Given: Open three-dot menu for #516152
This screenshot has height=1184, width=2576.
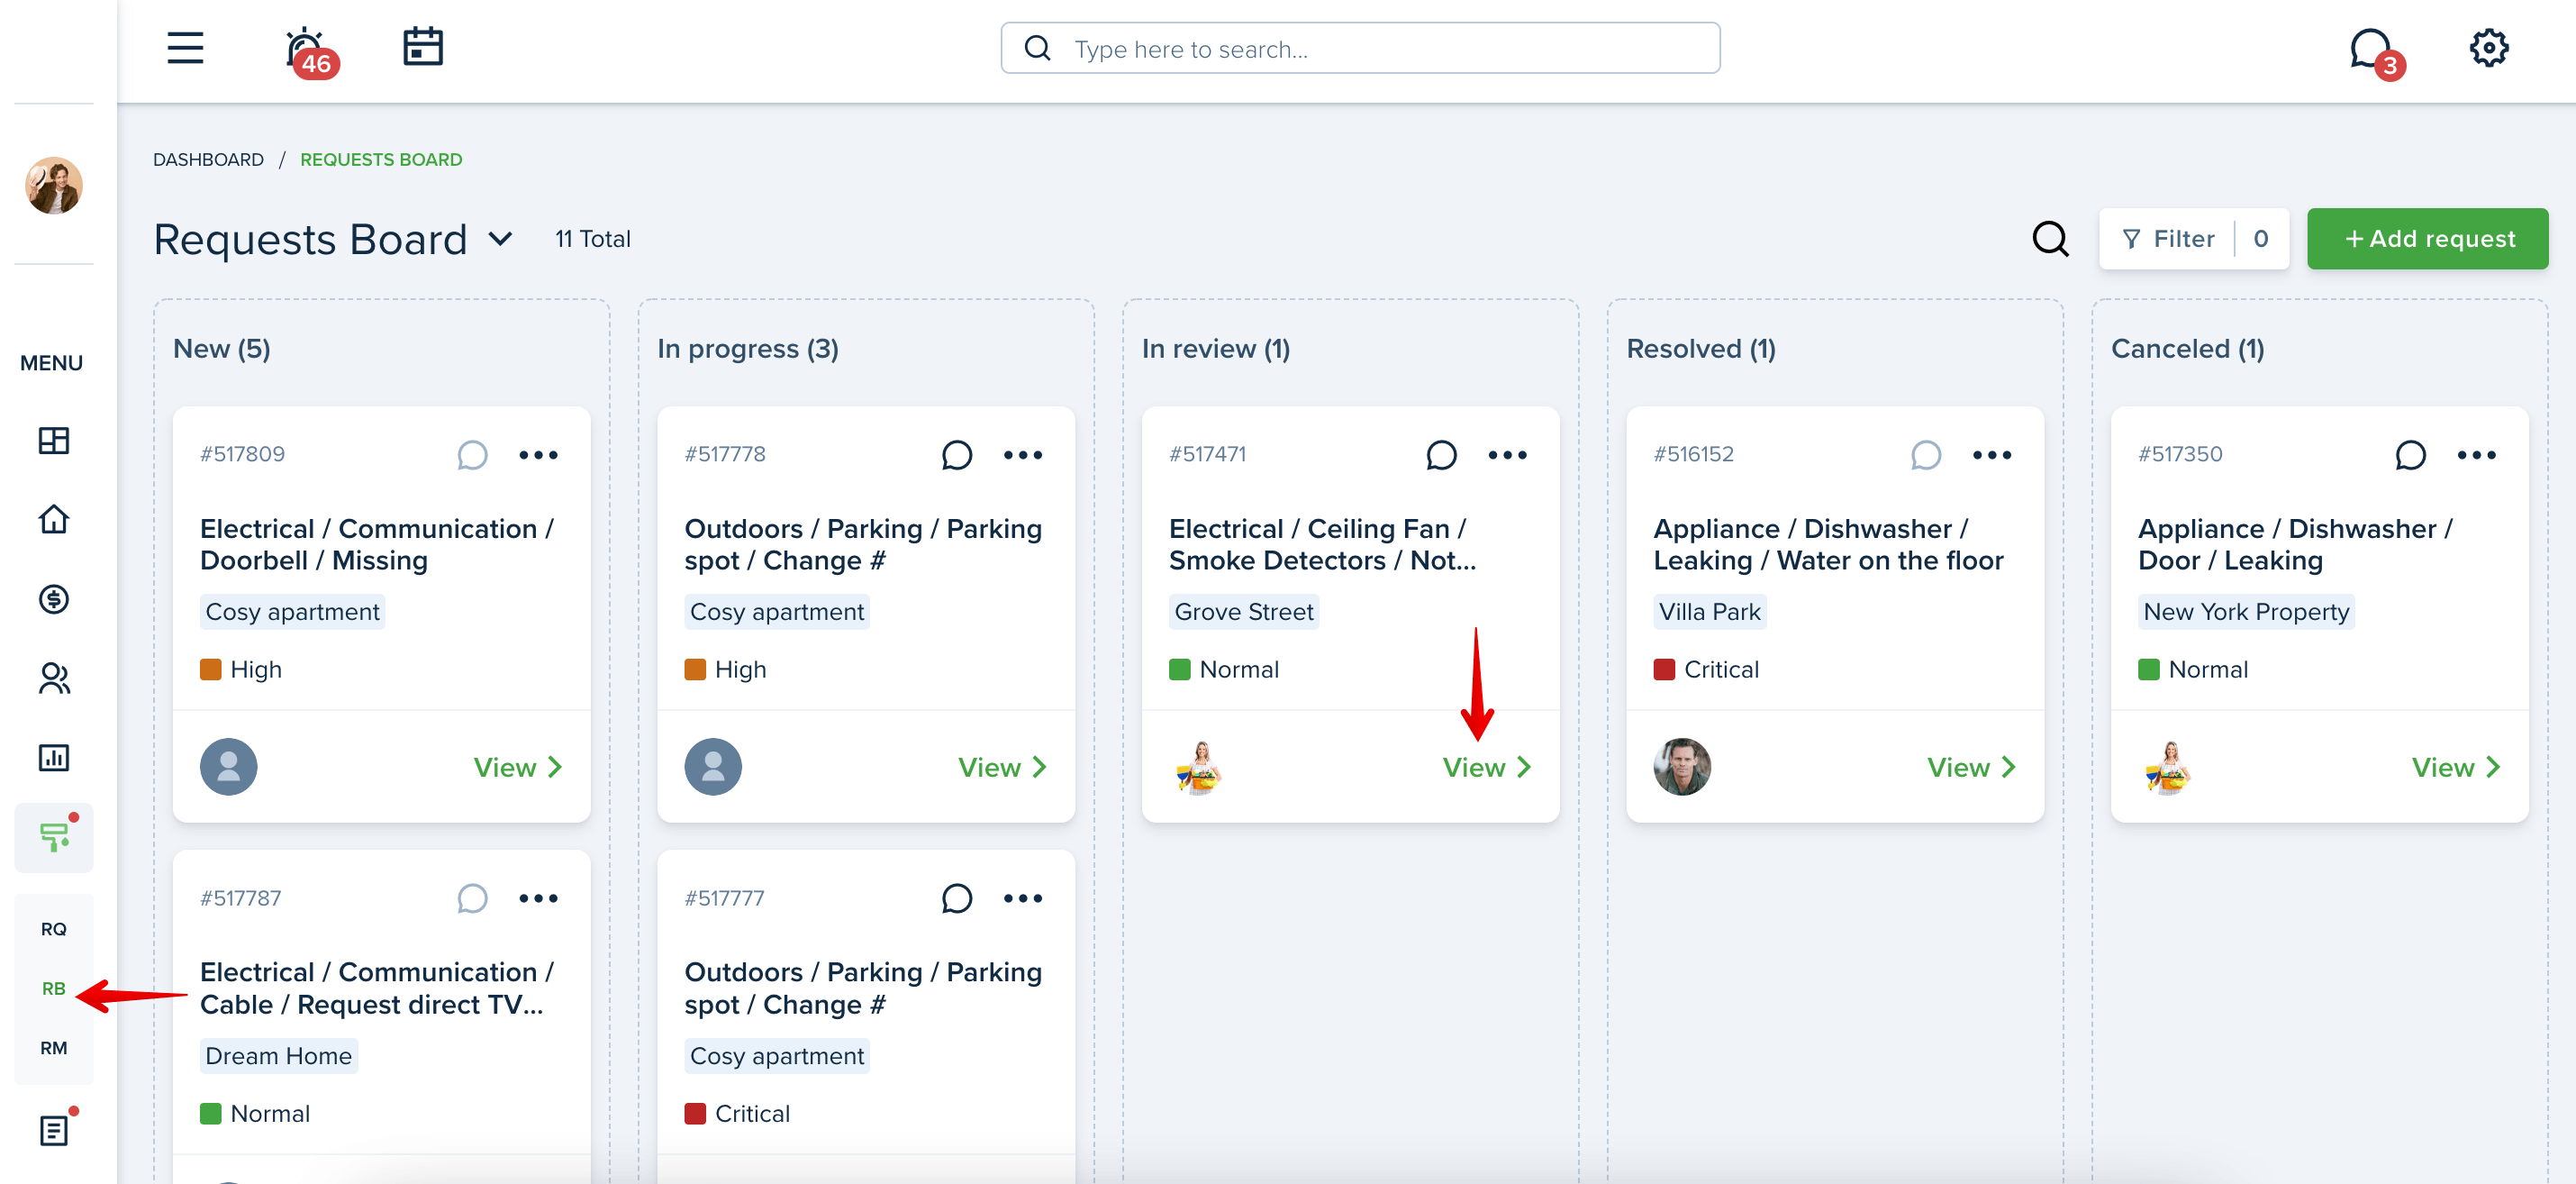Looking at the screenshot, I should pos(1992,455).
